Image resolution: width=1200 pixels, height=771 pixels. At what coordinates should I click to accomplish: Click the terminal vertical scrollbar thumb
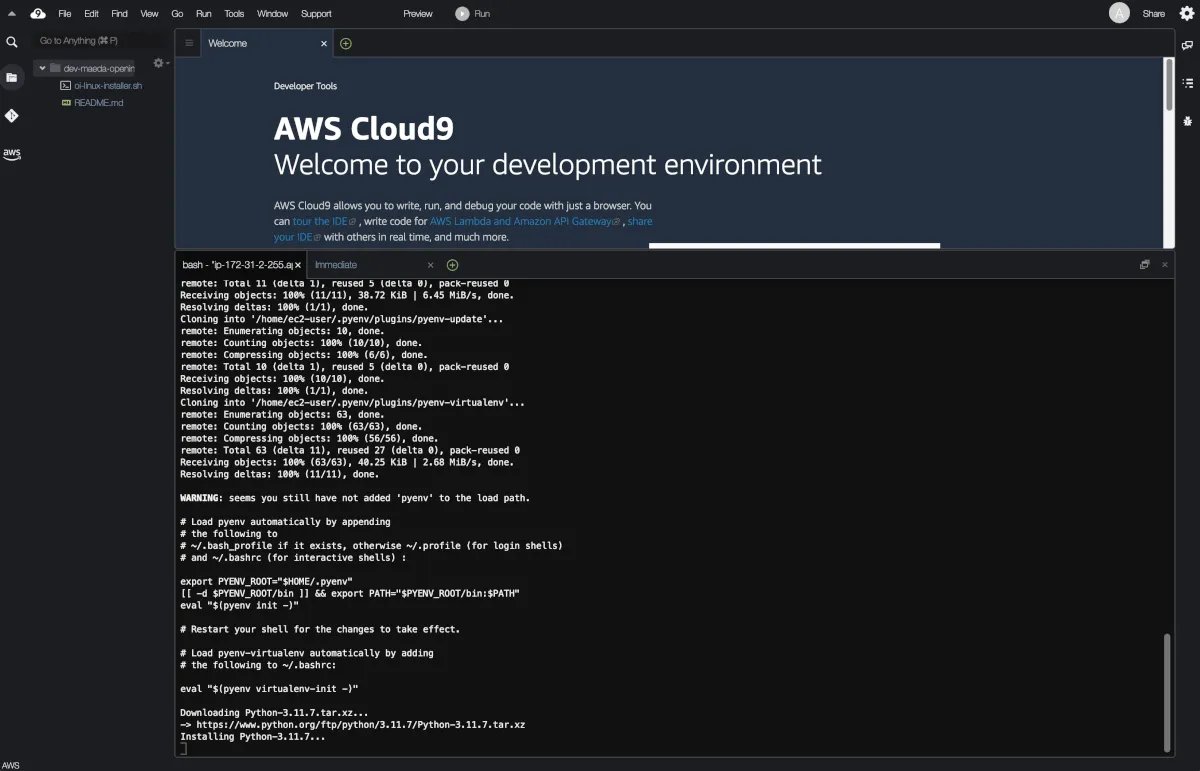1165,690
